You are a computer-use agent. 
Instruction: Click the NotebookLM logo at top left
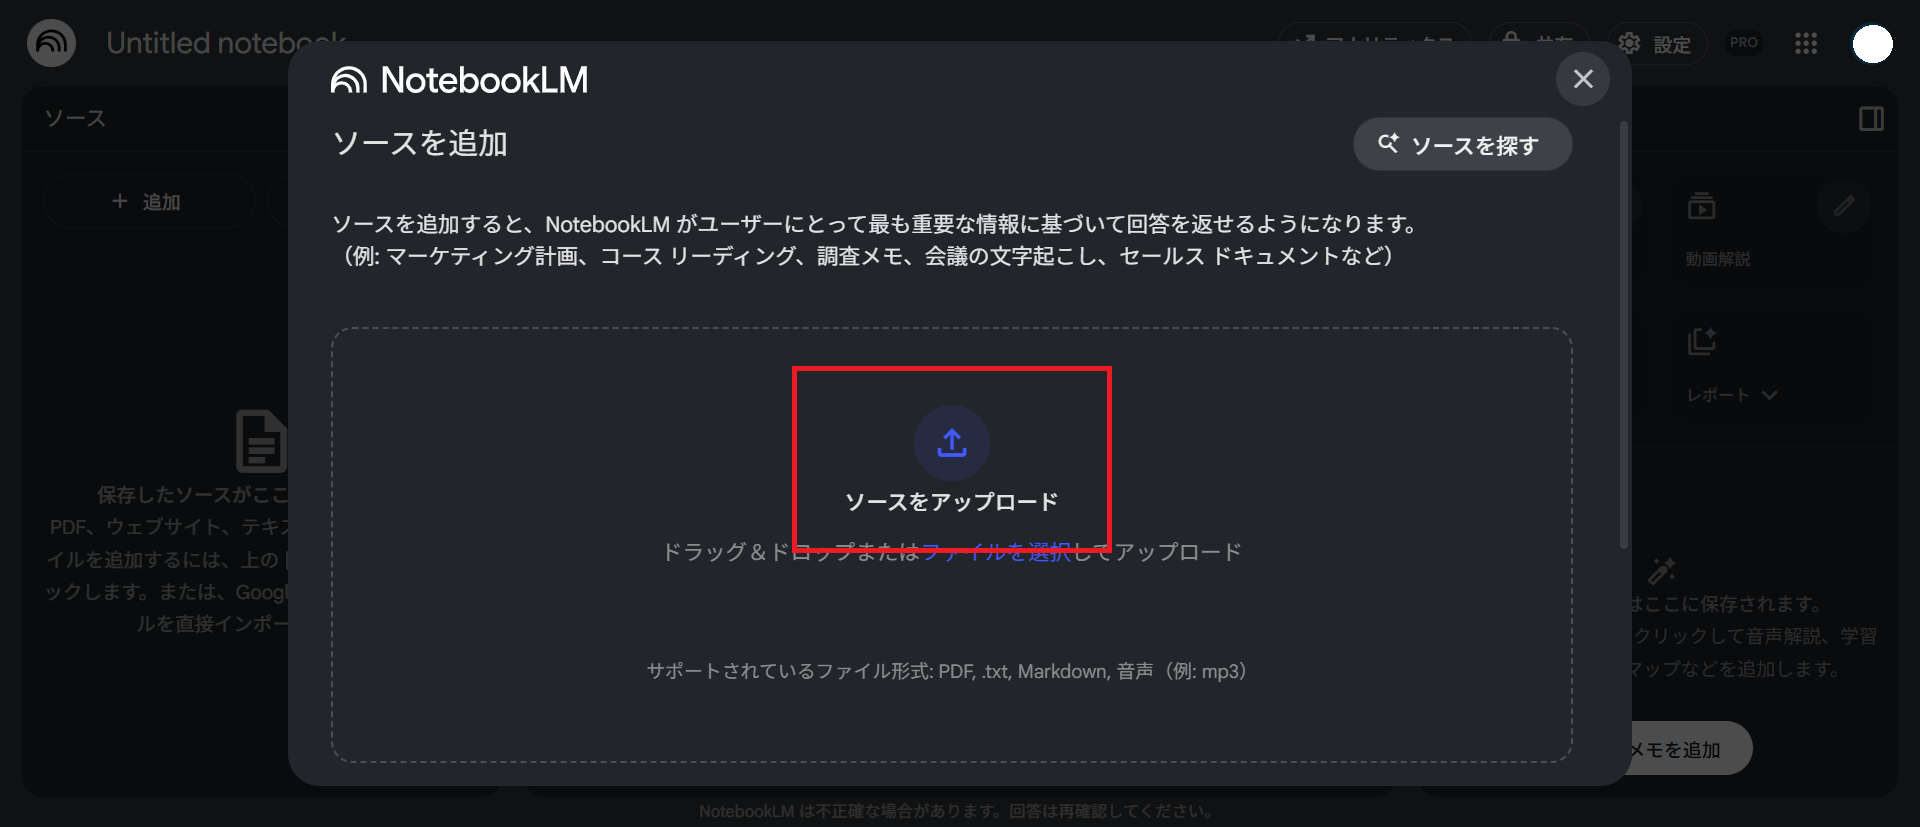click(x=52, y=43)
